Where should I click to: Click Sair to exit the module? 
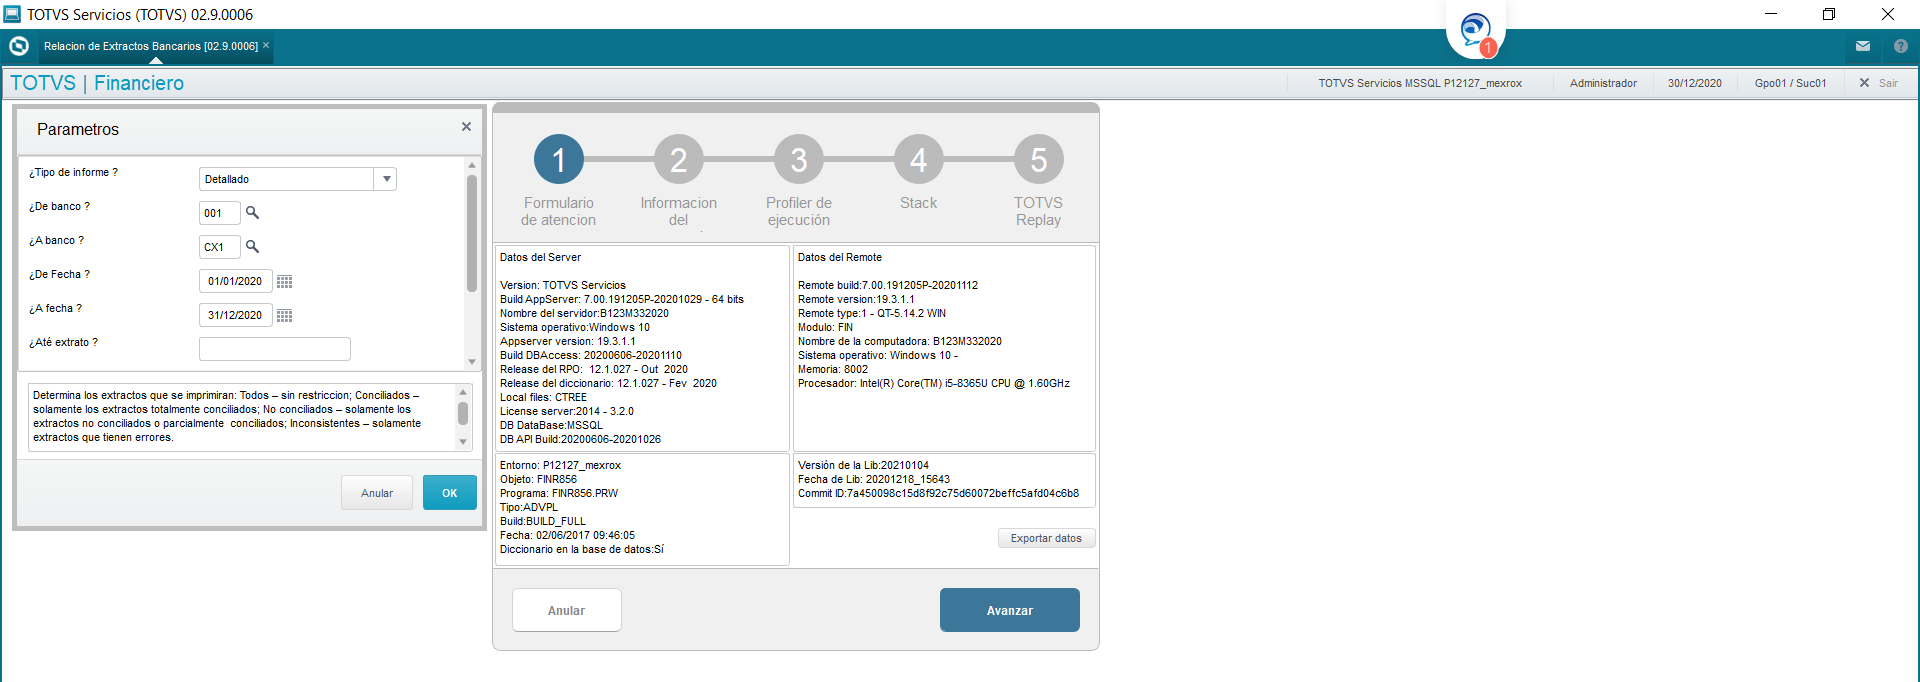click(1879, 83)
